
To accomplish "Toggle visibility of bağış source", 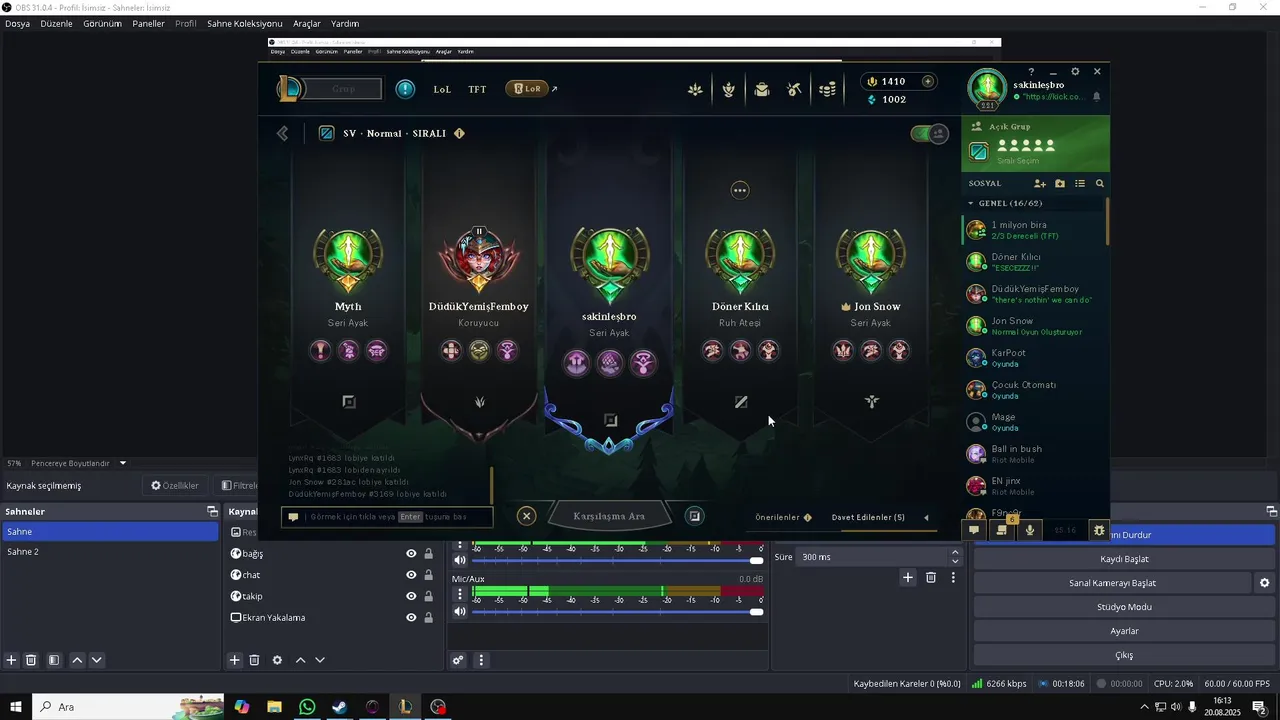I will click(x=411, y=554).
